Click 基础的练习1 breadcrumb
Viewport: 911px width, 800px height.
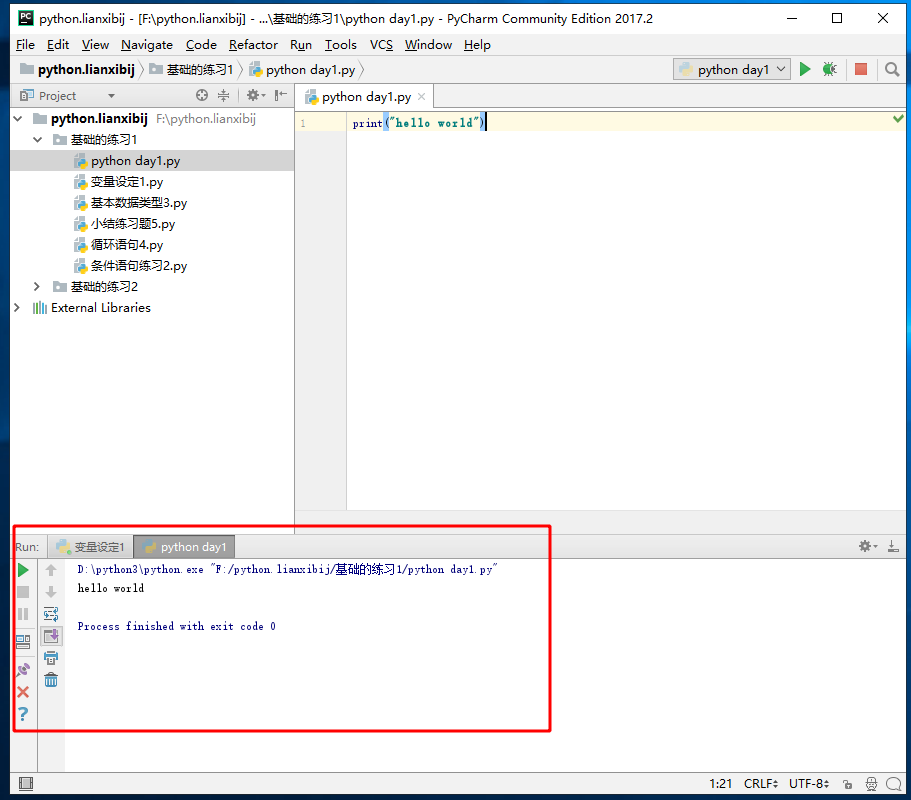[192, 70]
